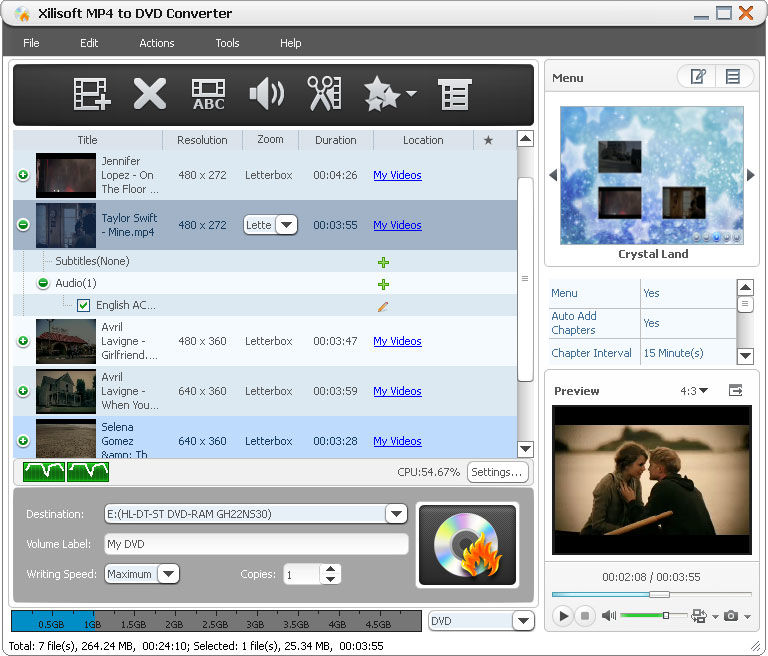This screenshot has height=656, width=768.
Task: Open the Help menu
Action: [290, 43]
